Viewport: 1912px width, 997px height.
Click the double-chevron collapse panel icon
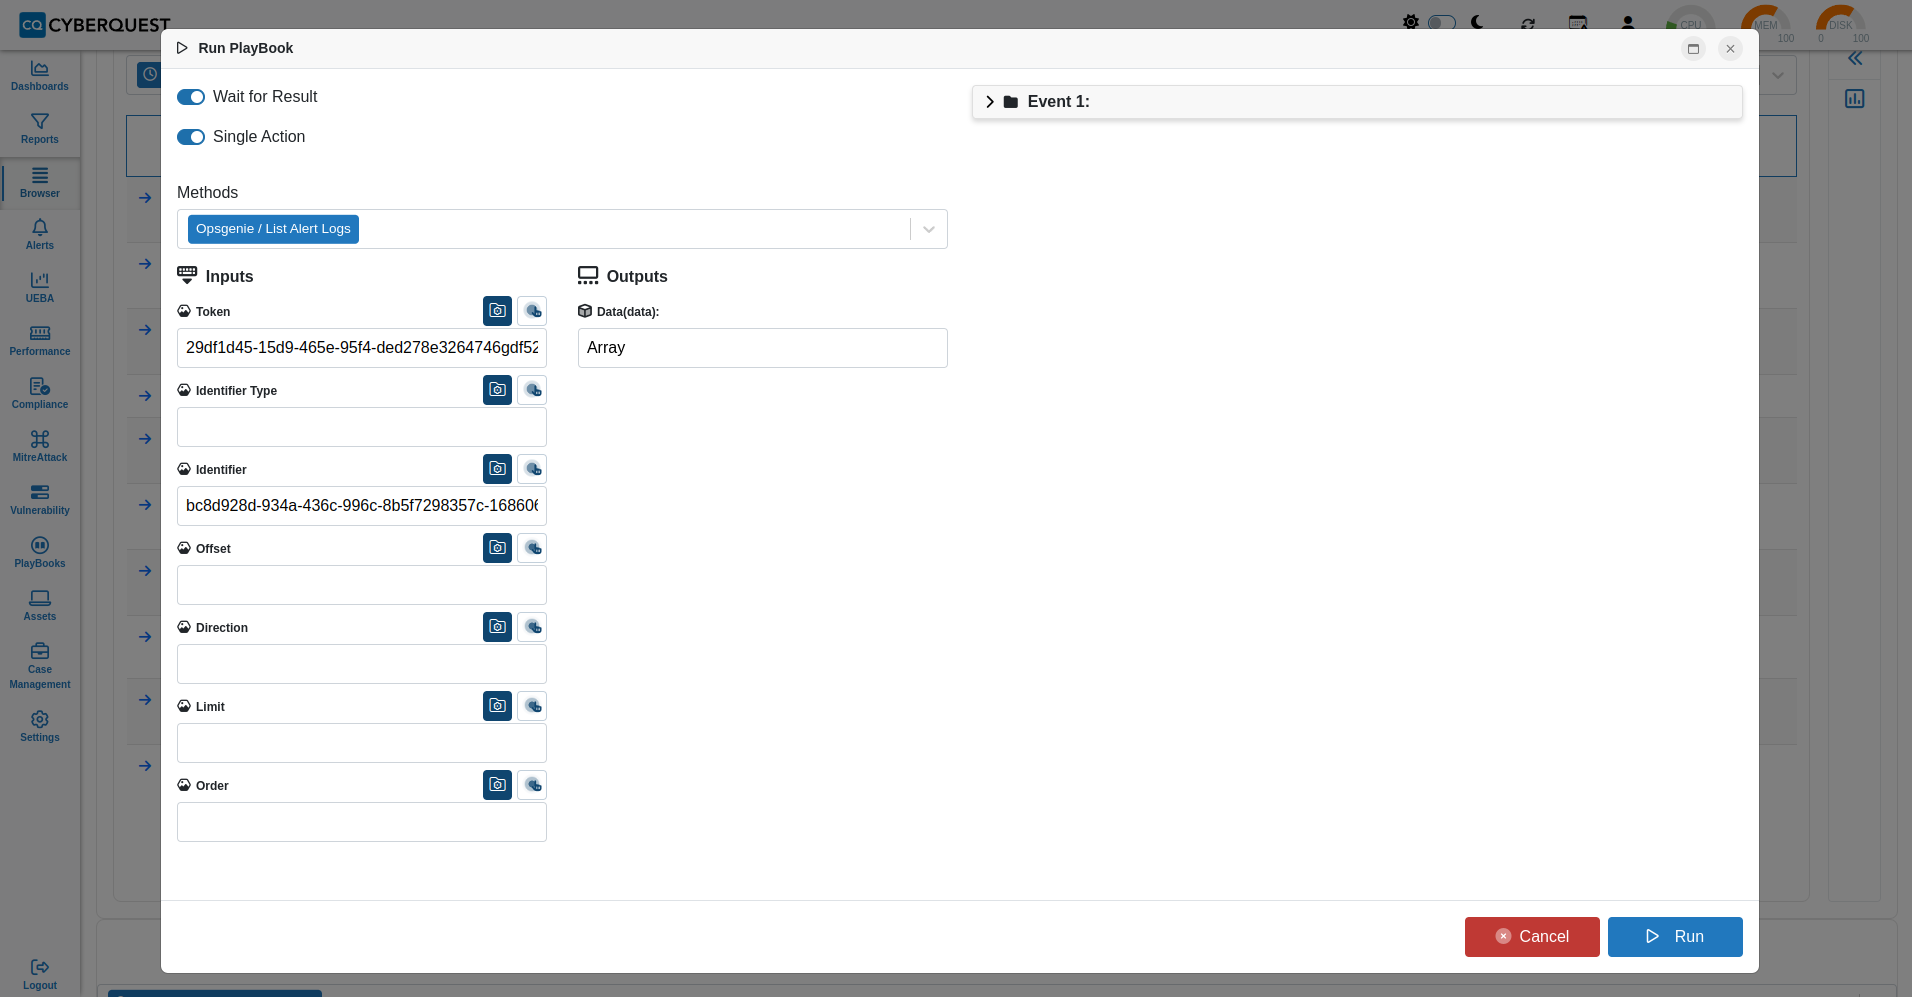click(1855, 59)
